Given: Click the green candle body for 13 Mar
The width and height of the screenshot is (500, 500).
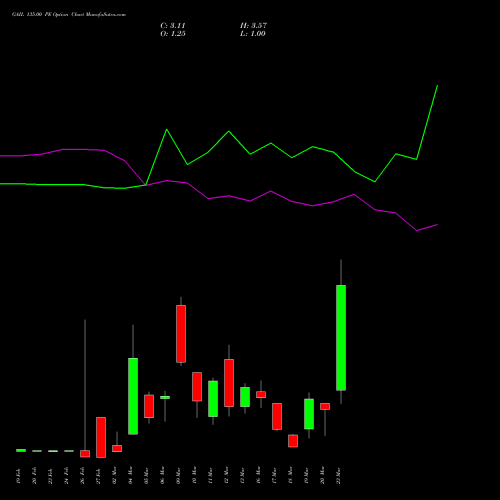Looking at the screenshot, I should (245, 397).
